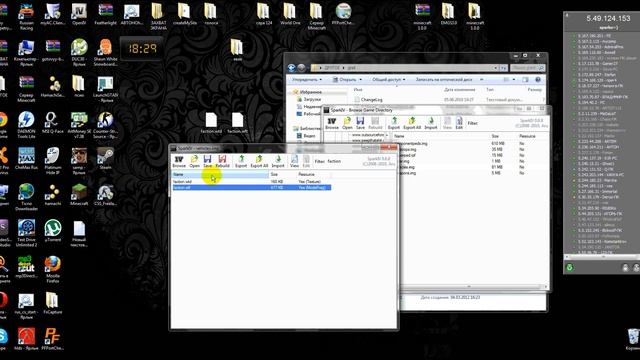
Task: Click the Explorer help question-mark icon
Action: pyautogui.click(x=538, y=80)
